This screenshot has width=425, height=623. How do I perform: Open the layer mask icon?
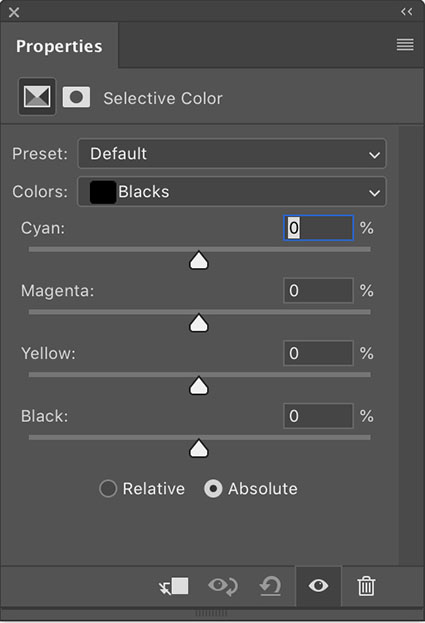coord(76,97)
